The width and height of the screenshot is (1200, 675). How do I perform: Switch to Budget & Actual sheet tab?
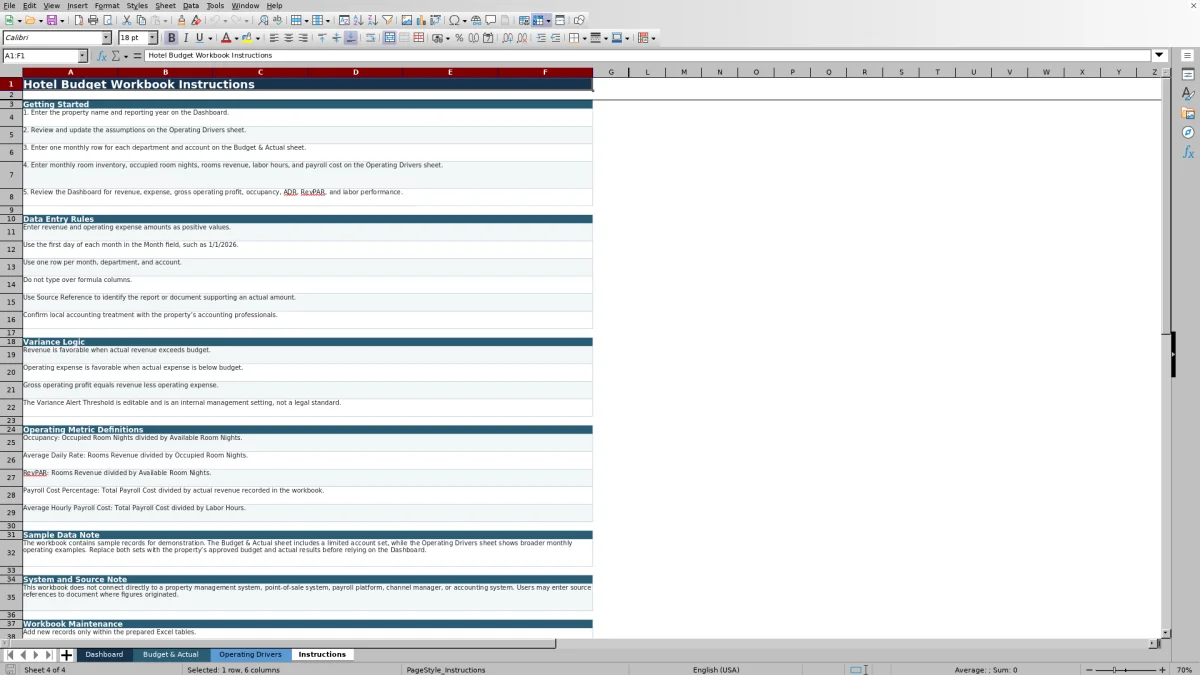pyautogui.click(x=171, y=655)
